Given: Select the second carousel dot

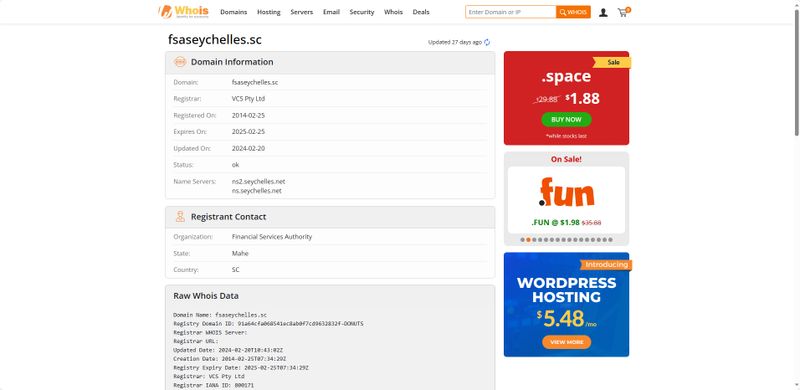Looking at the screenshot, I should [528, 239].
